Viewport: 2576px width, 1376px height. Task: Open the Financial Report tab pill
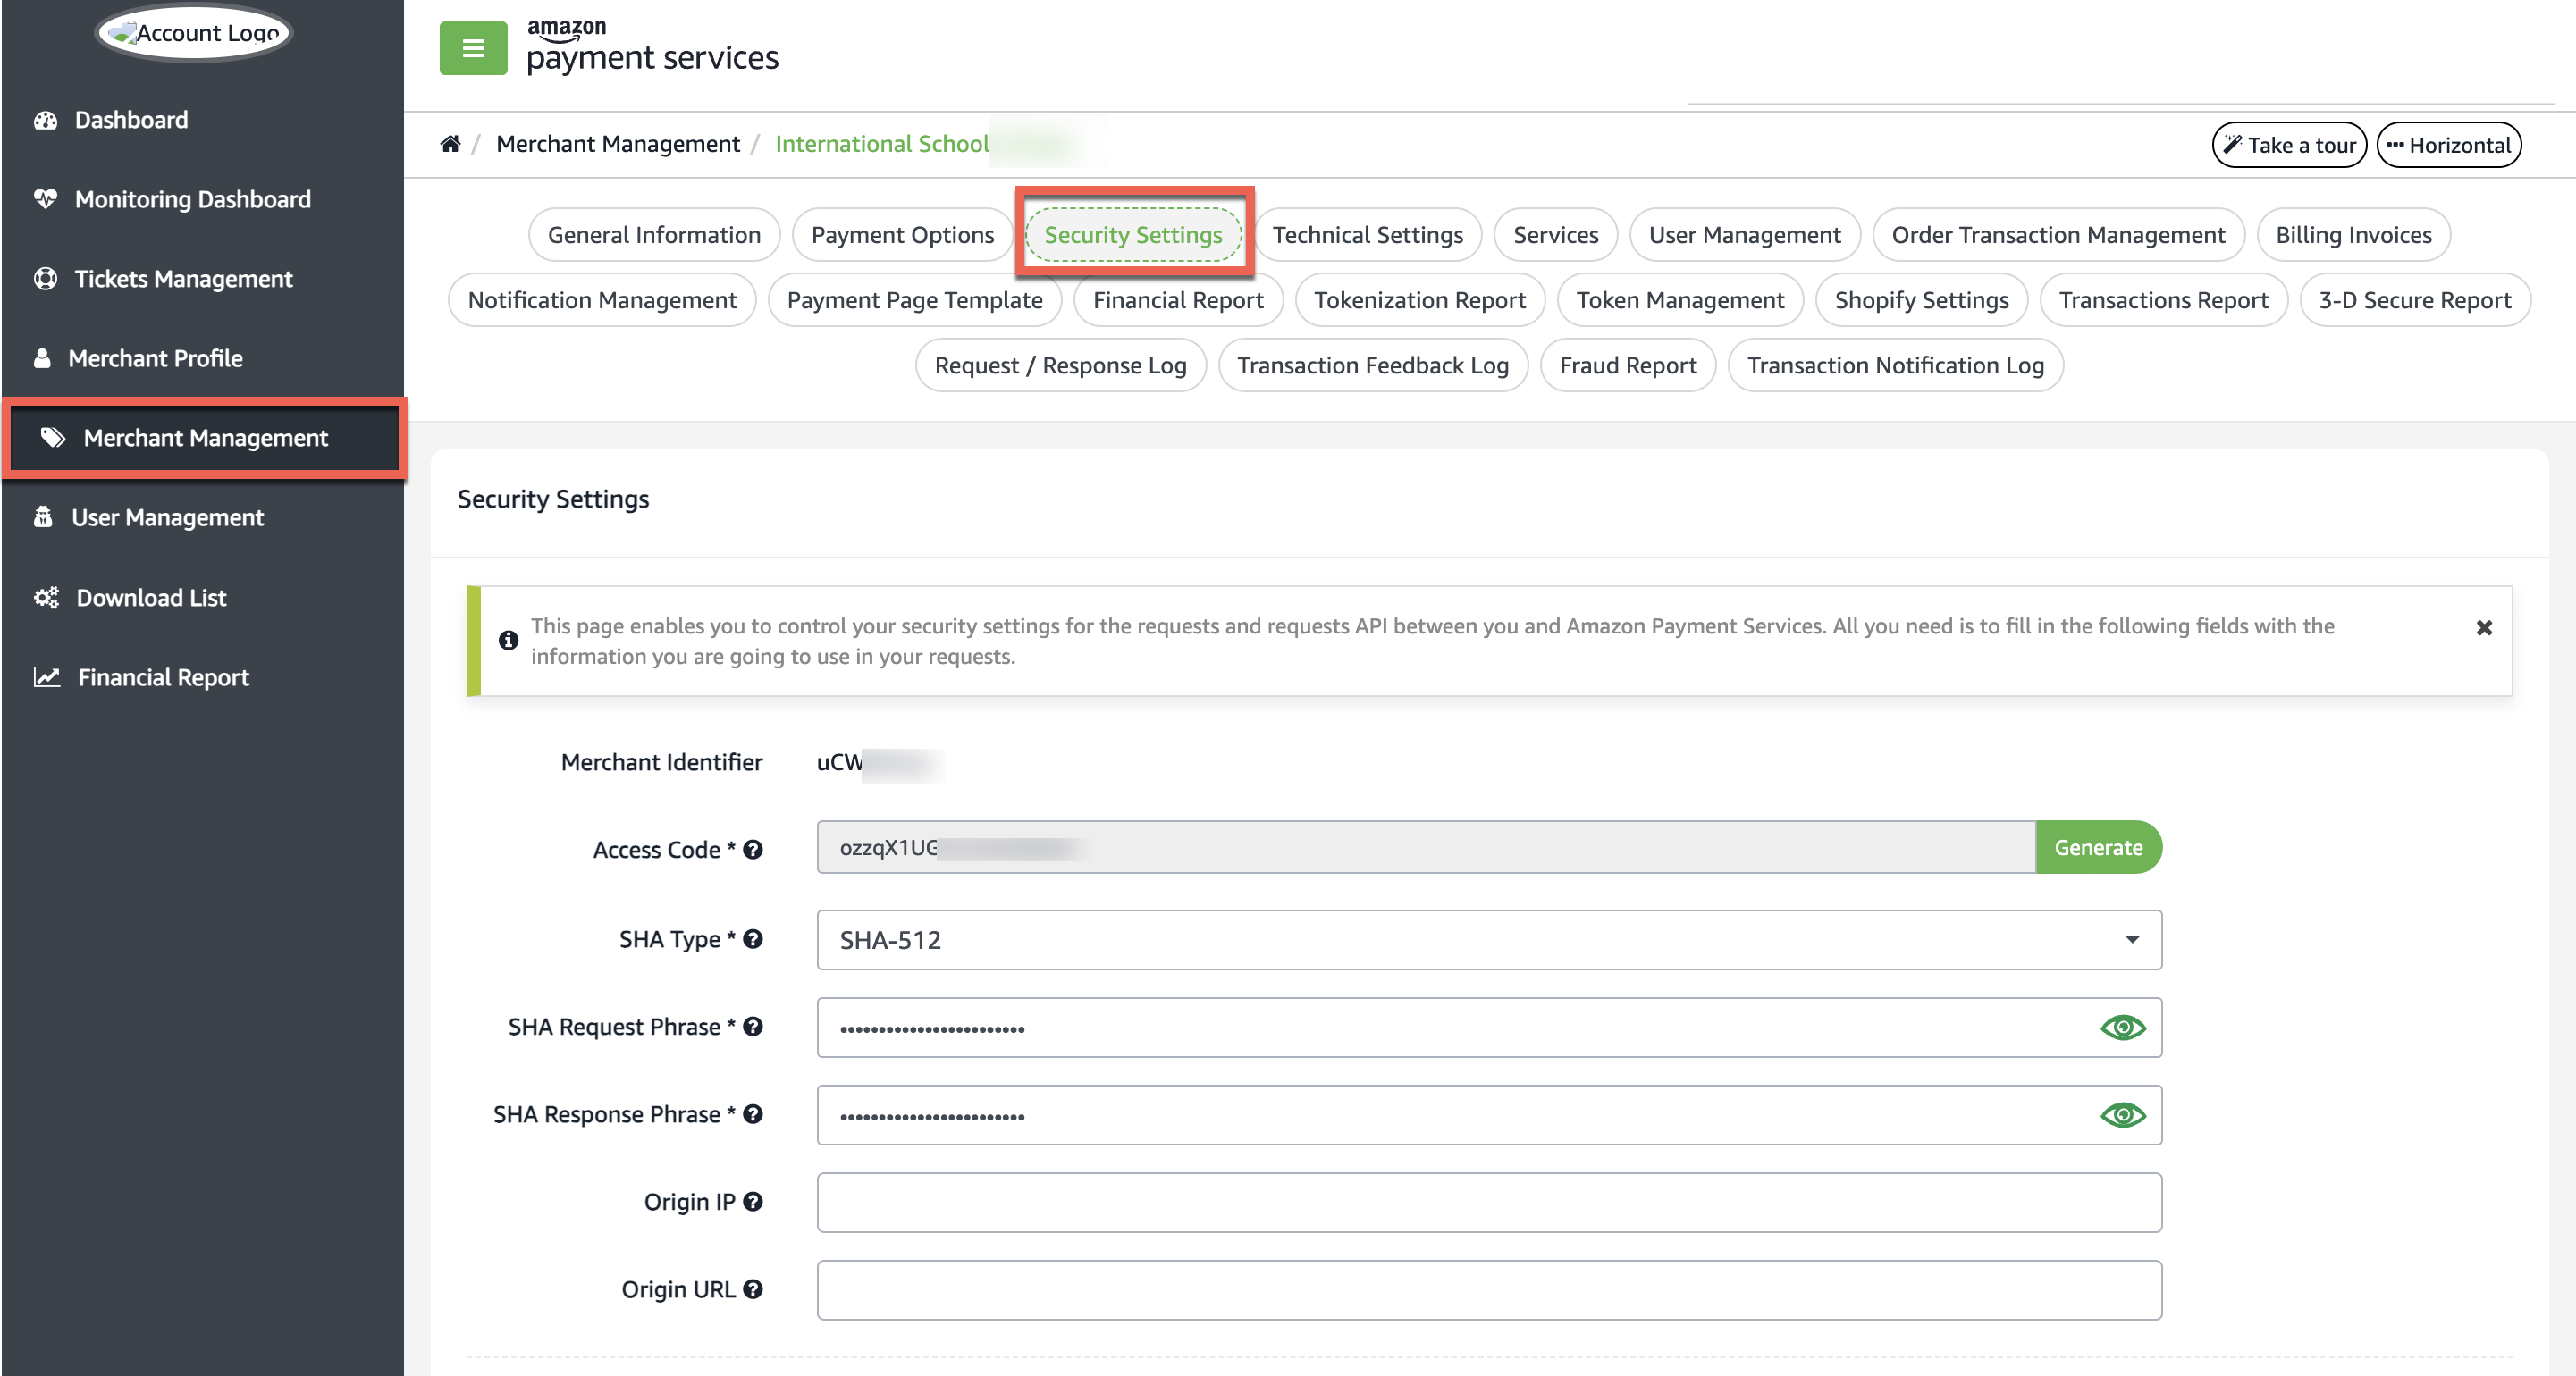point(1178,300)
